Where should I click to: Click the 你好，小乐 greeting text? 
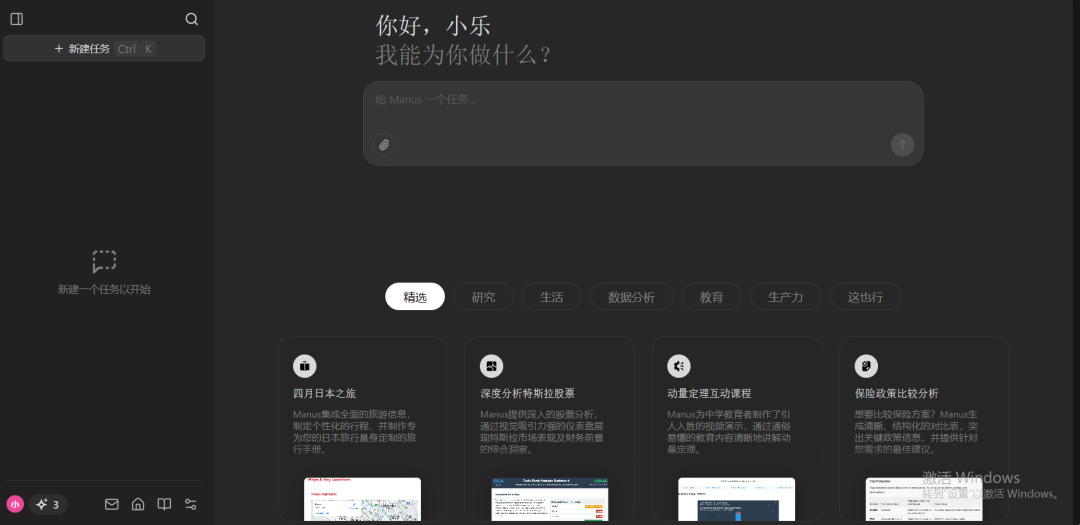(x=433, y=25)
